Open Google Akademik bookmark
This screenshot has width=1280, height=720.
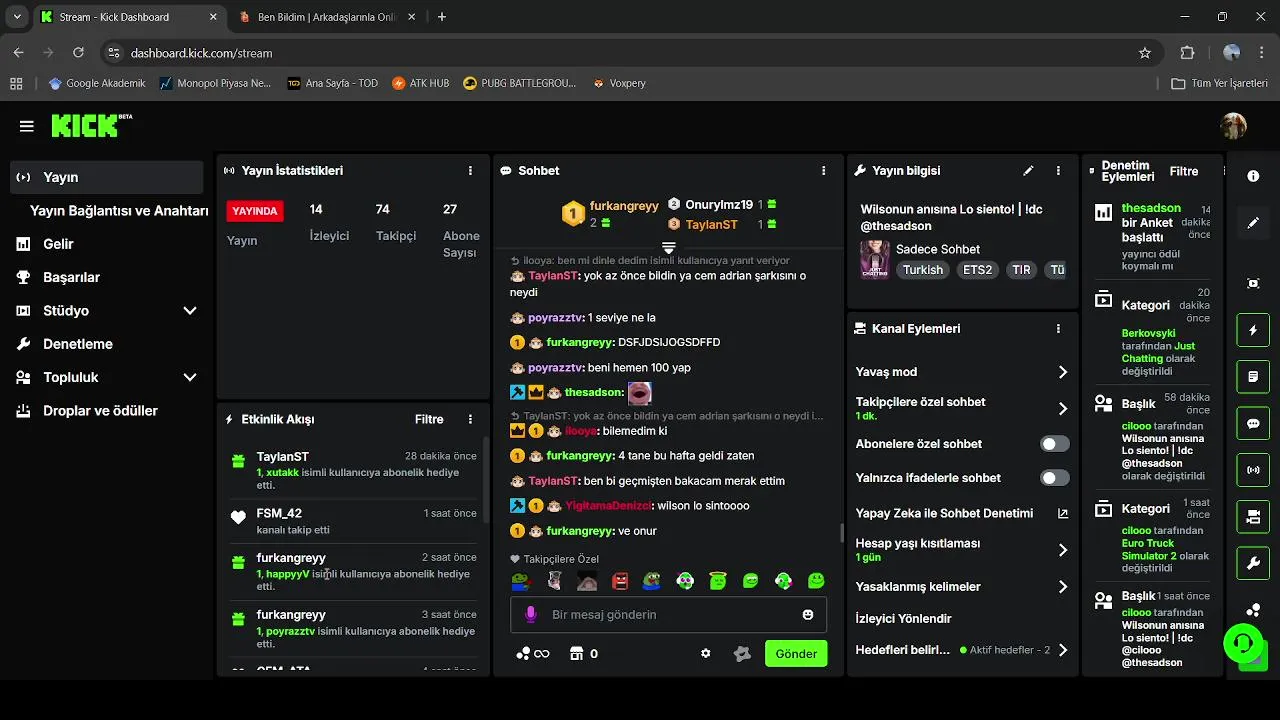[x=97, y=84]
